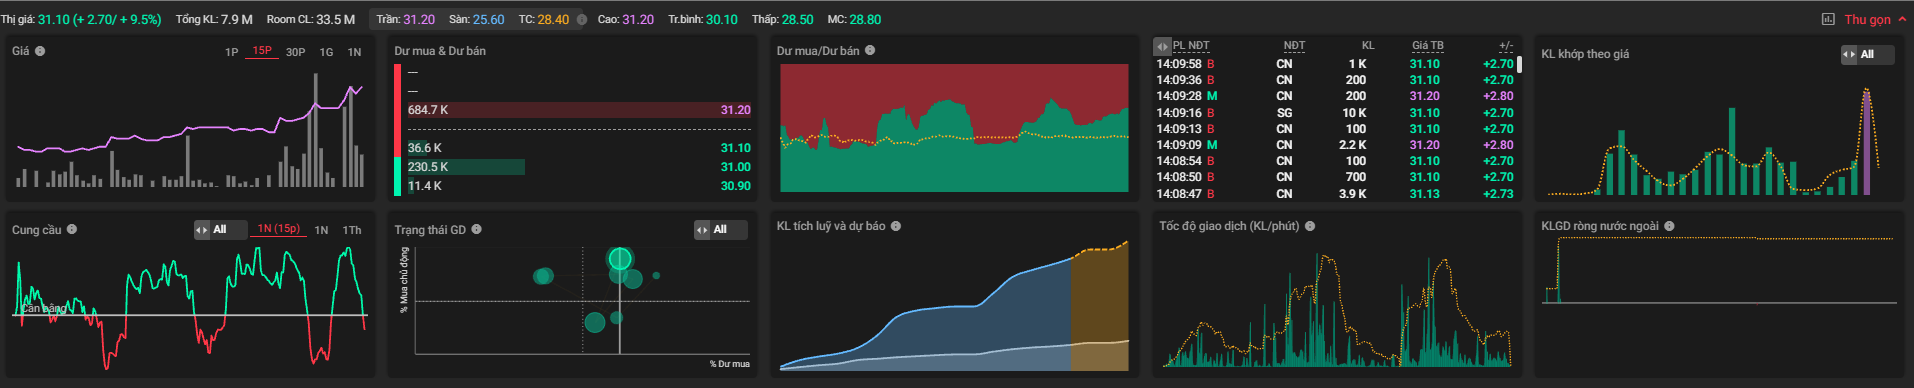
Task: Switch price chart to 1P interval
Action: click(x=232, y=52)
